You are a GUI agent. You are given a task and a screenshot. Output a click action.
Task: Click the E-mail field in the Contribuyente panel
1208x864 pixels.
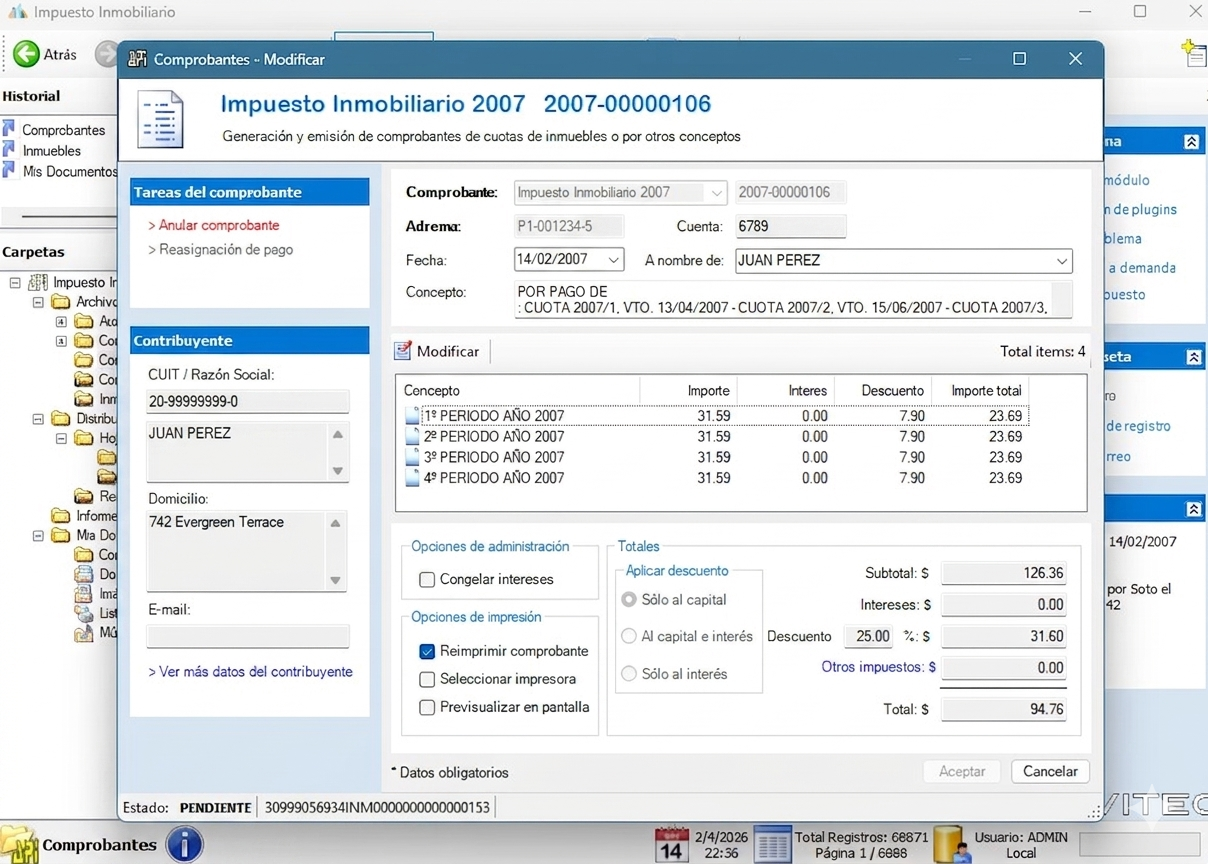point(248,636)
